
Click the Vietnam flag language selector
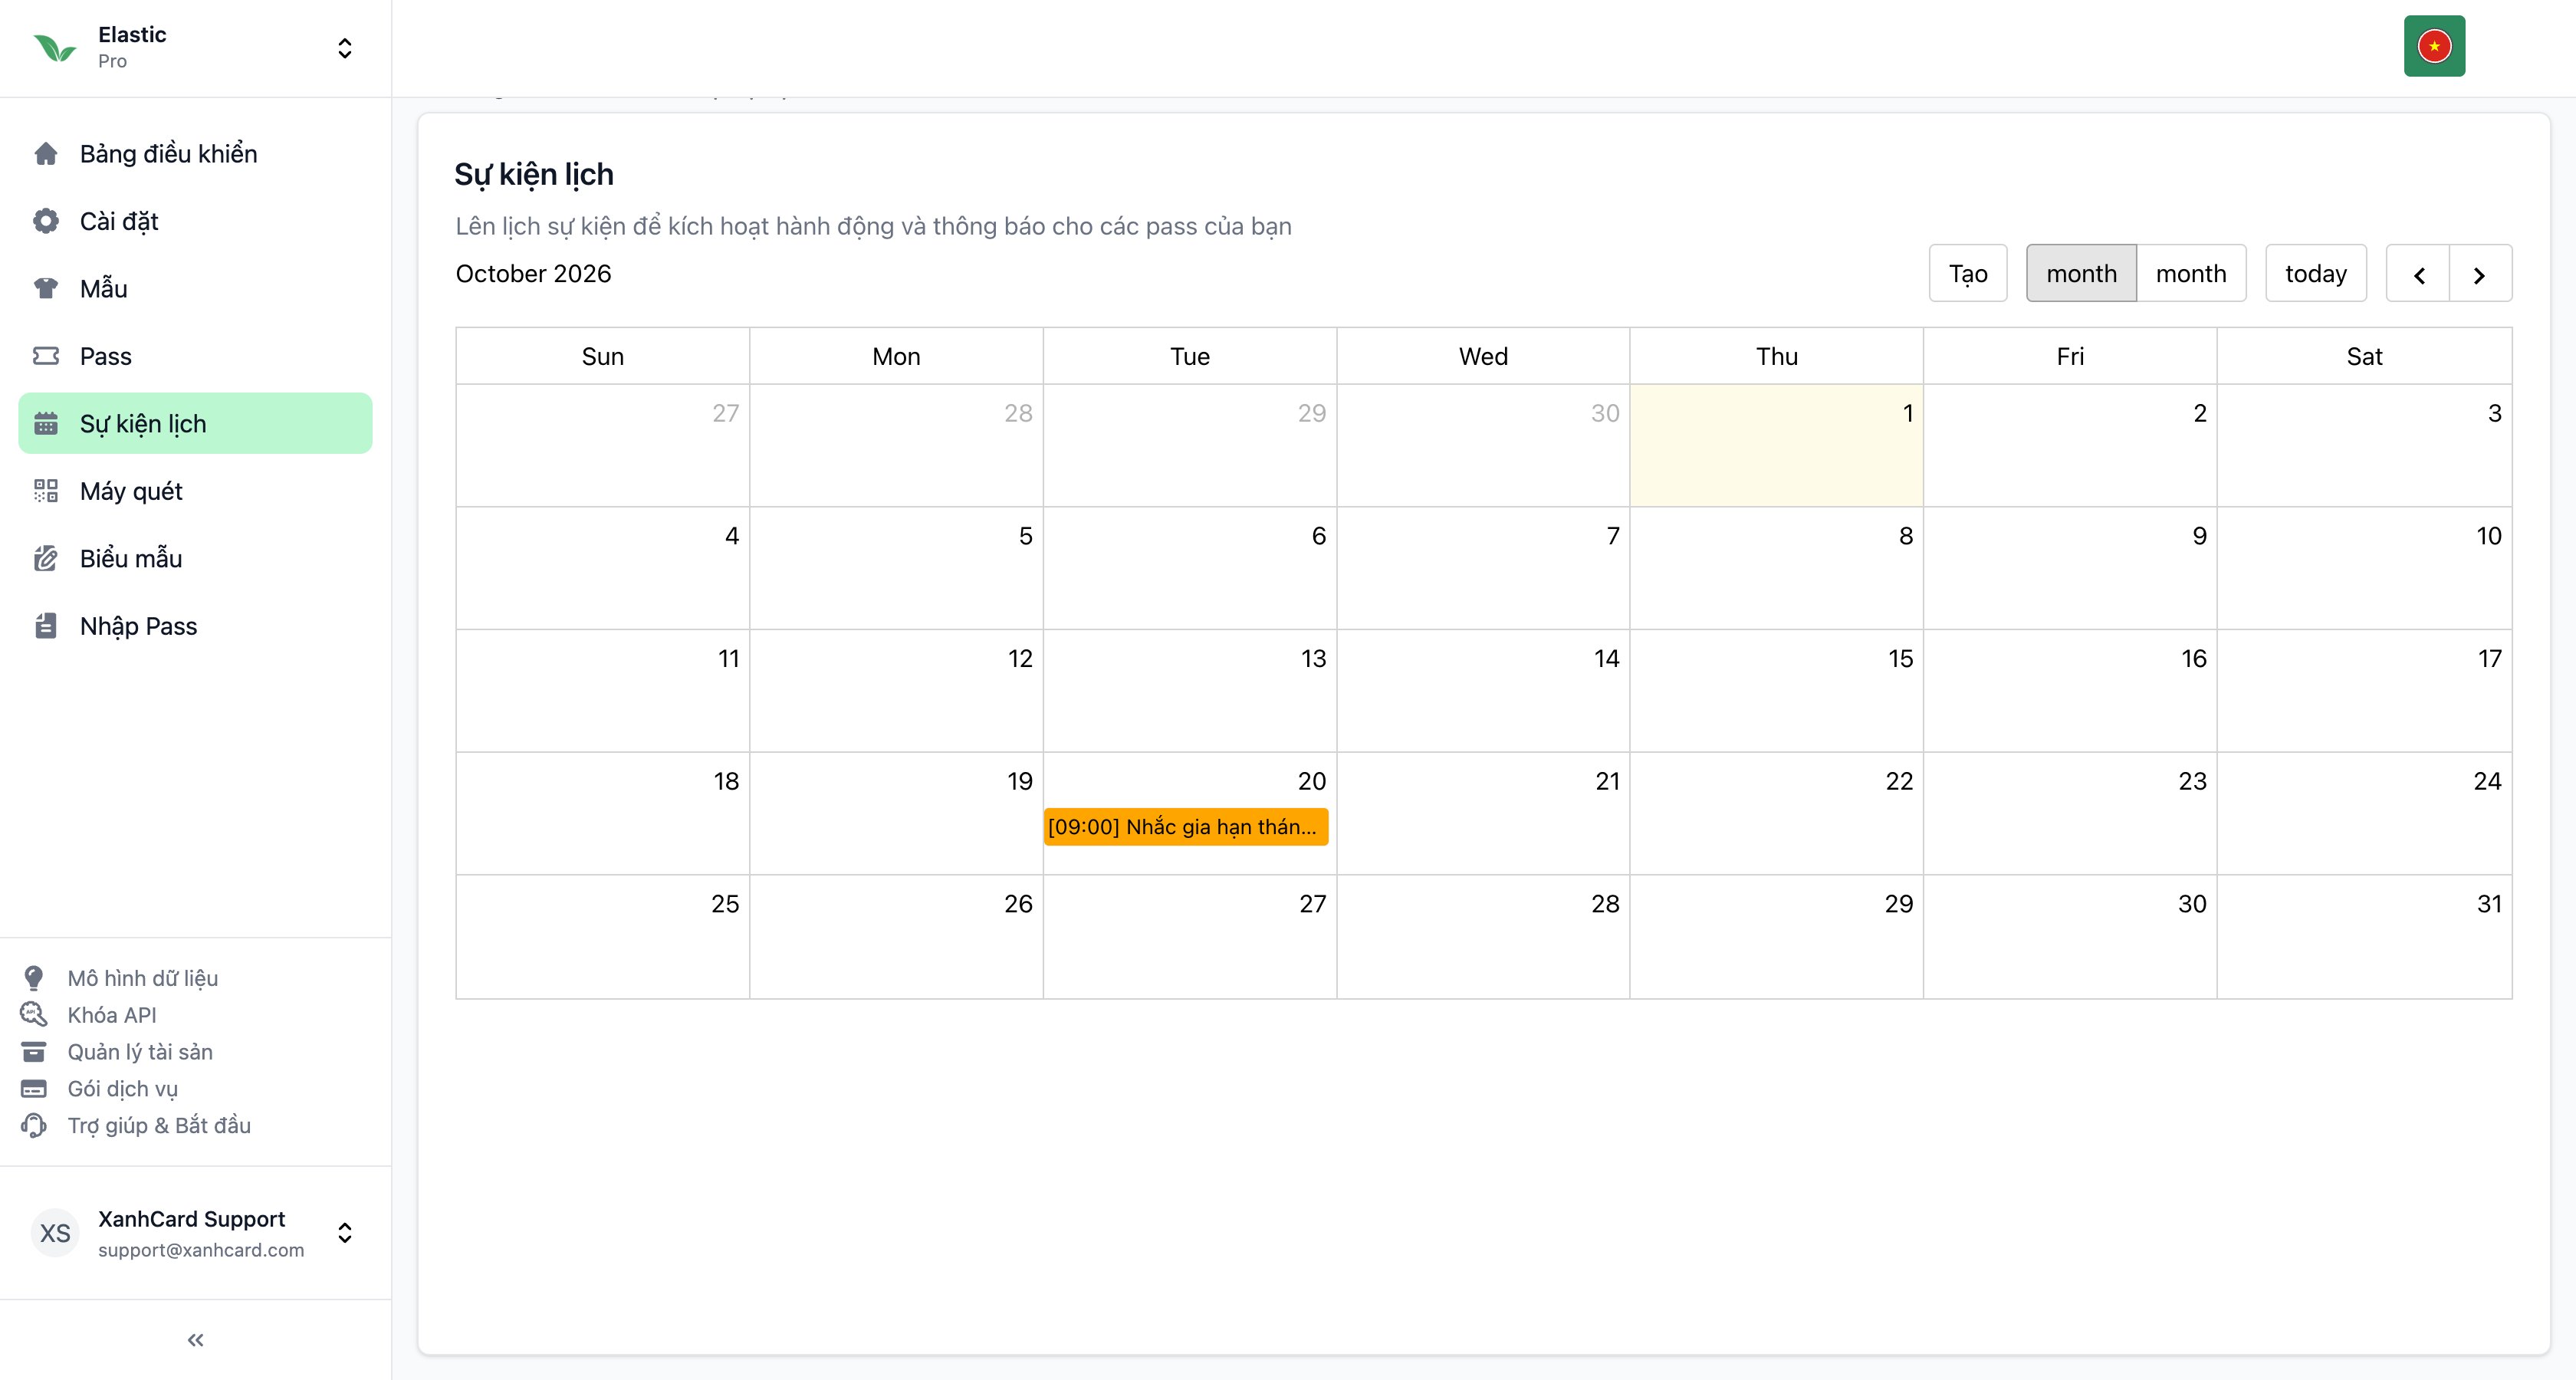coord(2434,46)
